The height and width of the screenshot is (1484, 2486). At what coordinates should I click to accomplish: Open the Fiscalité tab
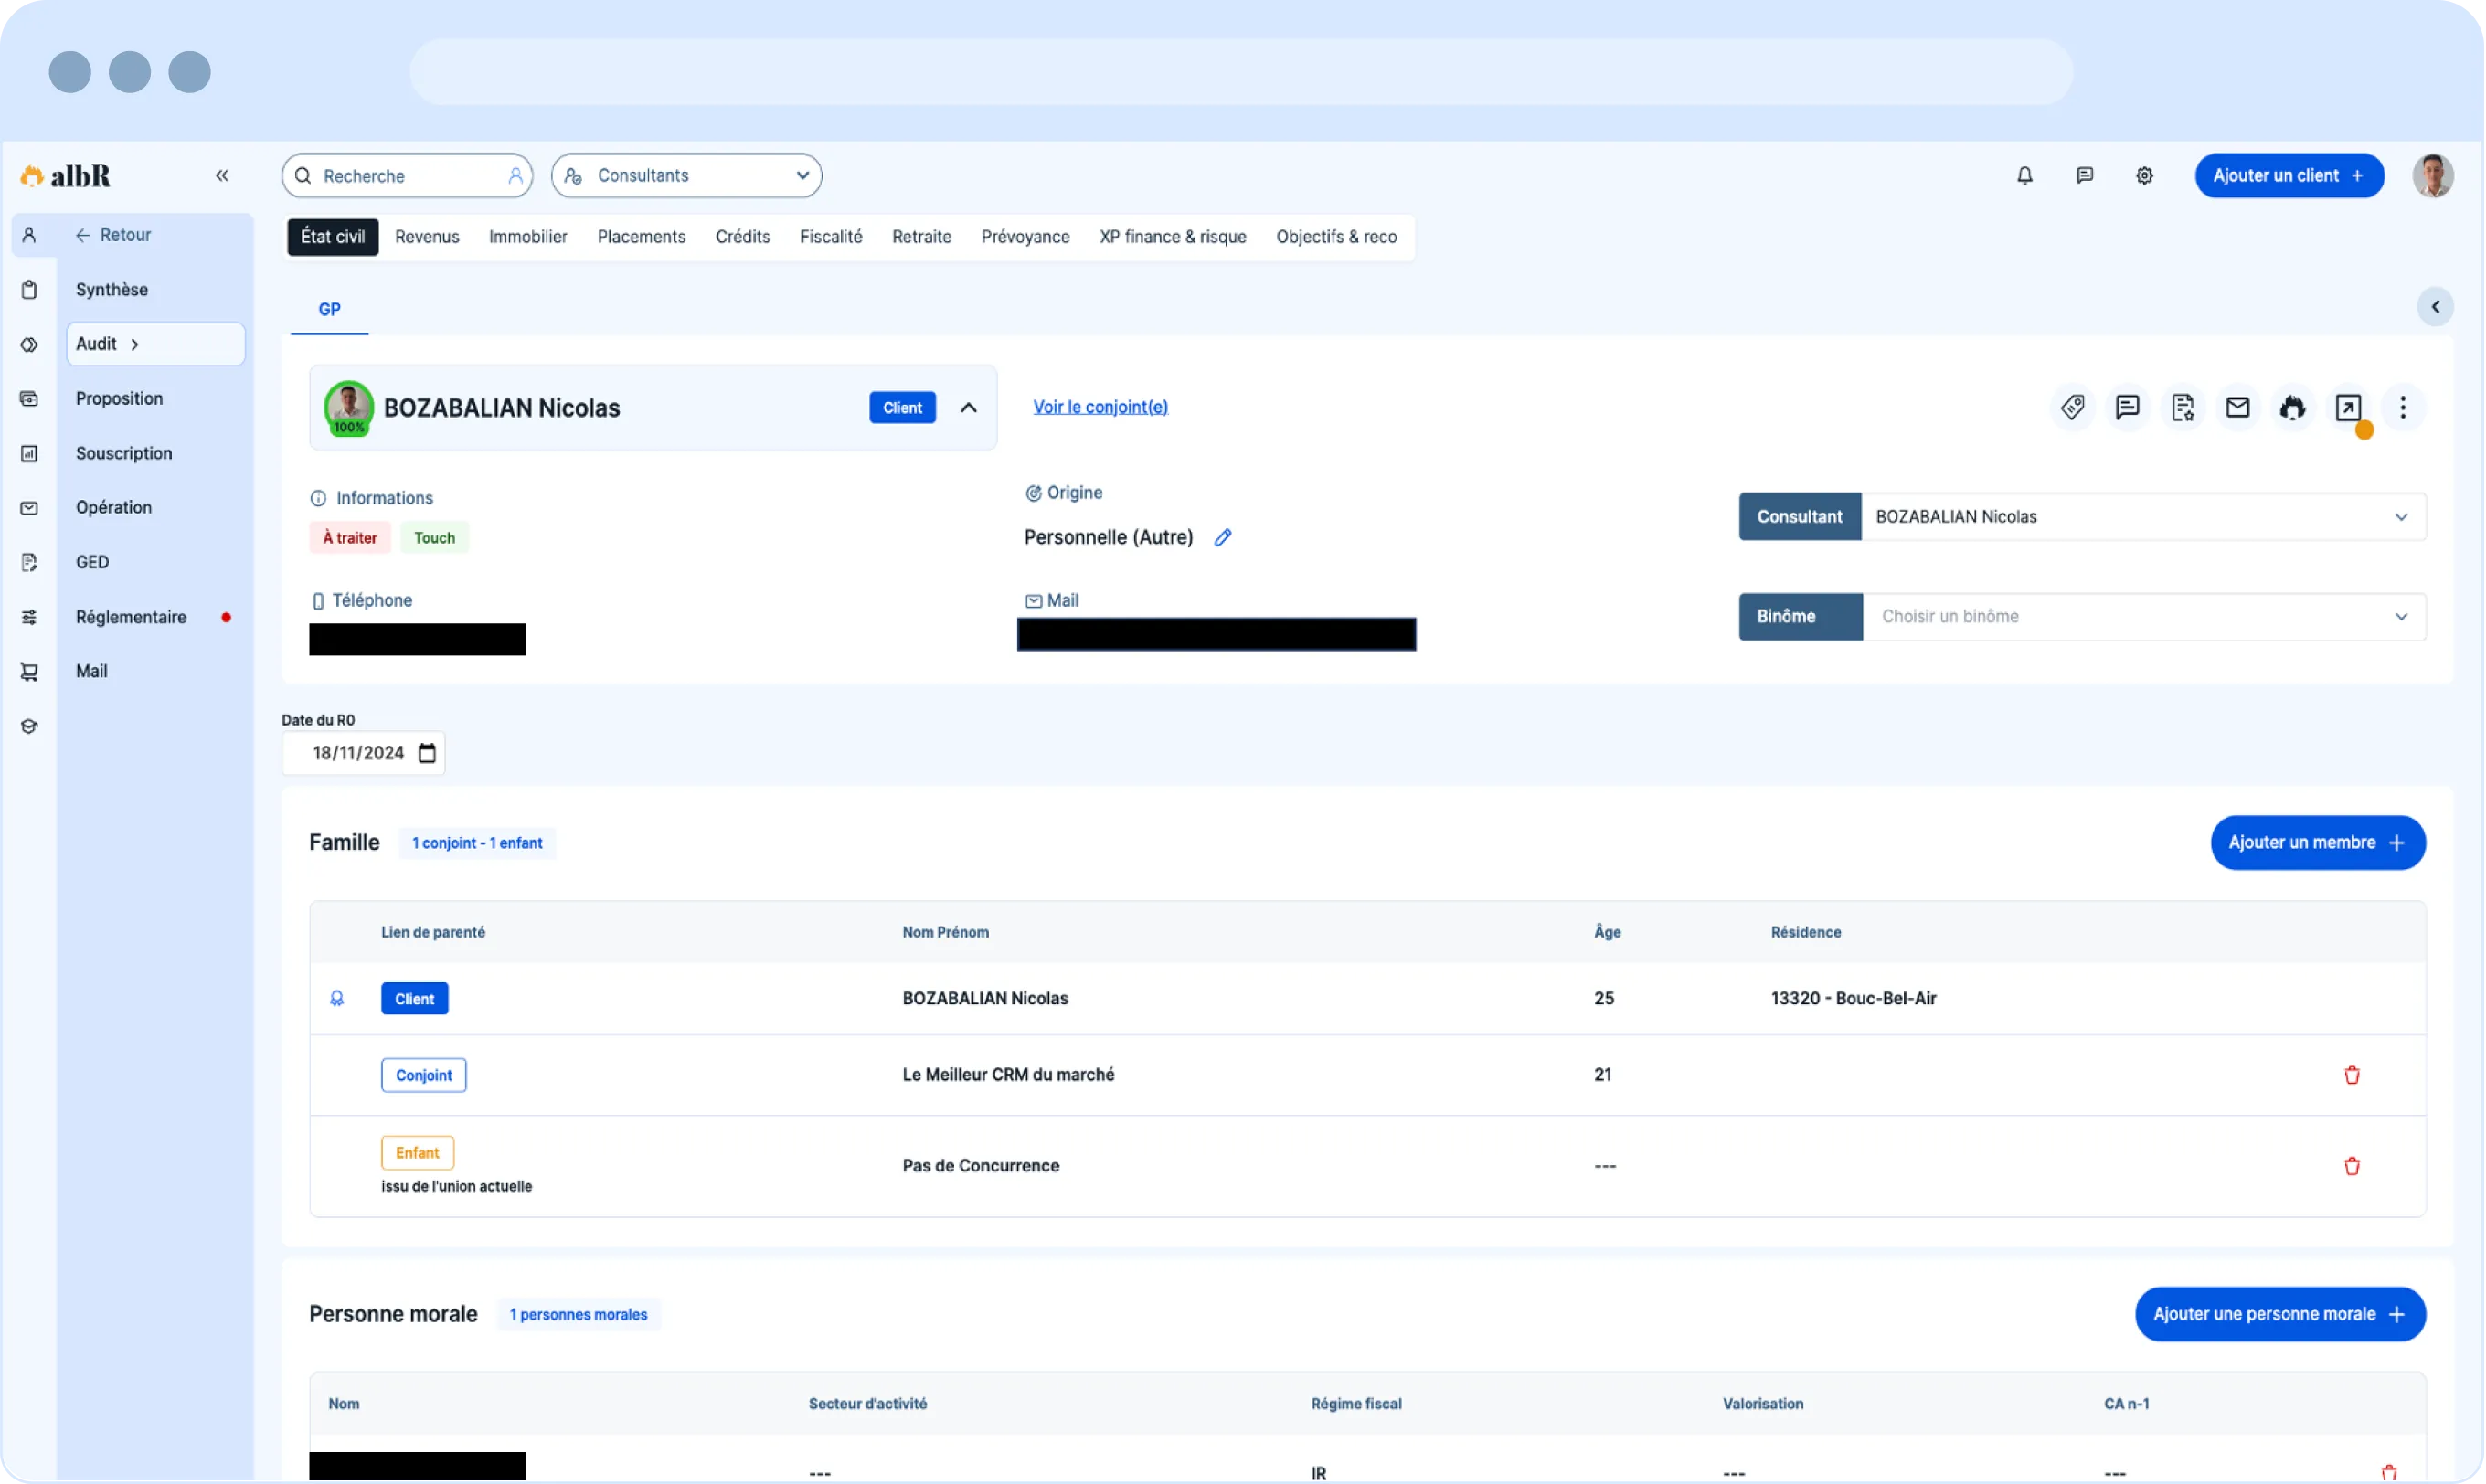click(x=830, y=237)
